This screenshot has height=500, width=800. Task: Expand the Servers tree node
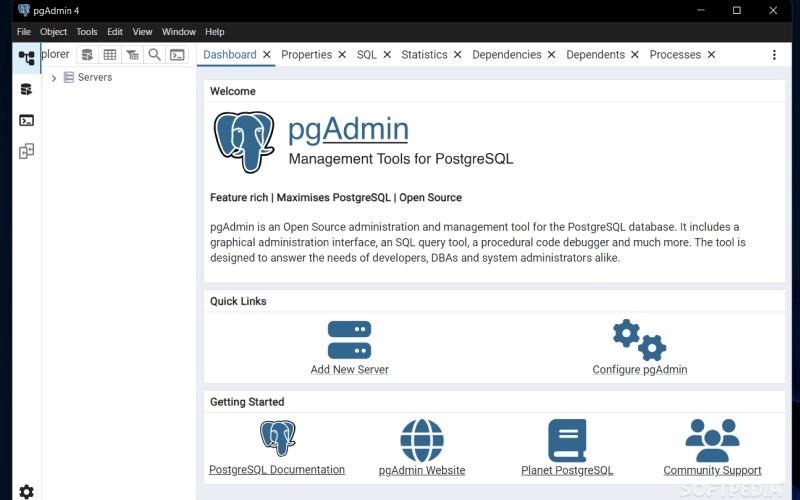click(x=54, y=78)
